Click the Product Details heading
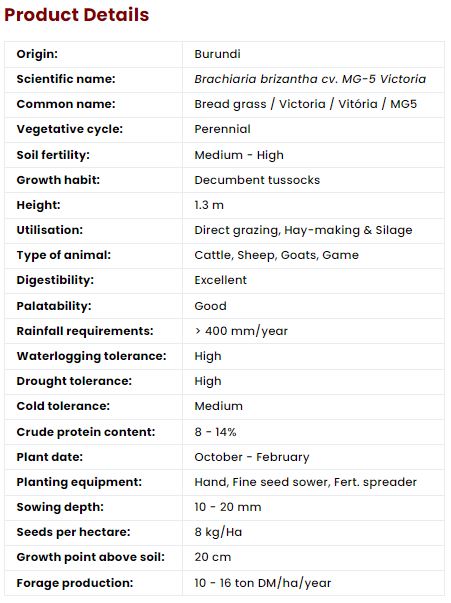 click(77, 15)
